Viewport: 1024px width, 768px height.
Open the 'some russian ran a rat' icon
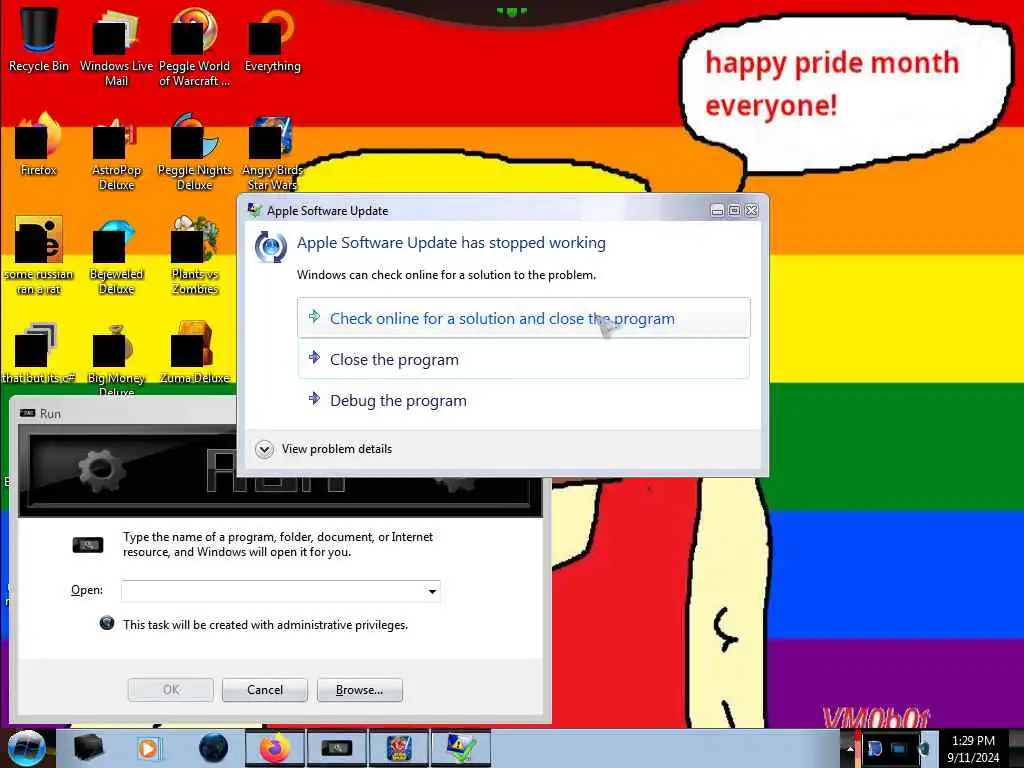[x=39, y=255]
